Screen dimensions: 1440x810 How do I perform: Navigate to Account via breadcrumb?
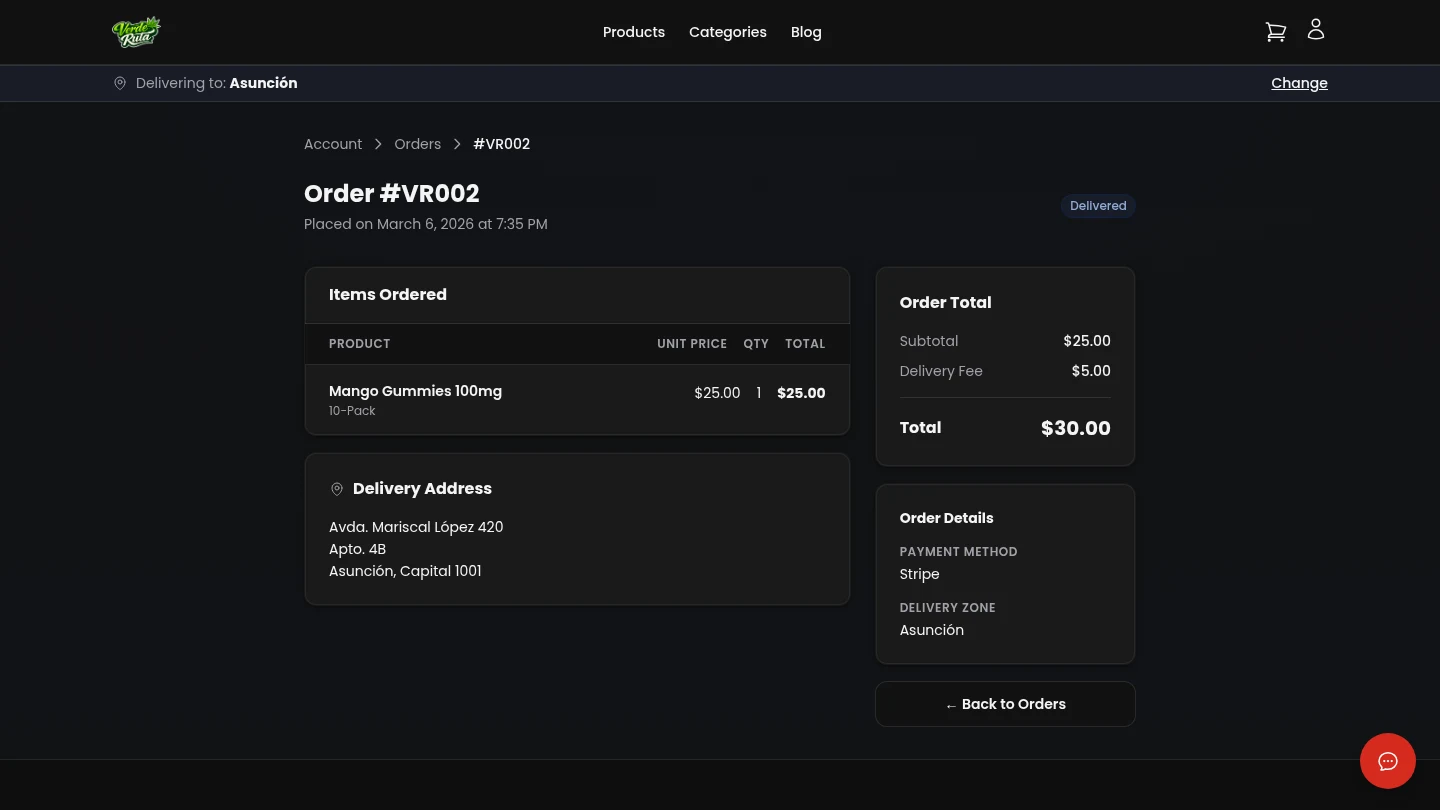point(333,144)
